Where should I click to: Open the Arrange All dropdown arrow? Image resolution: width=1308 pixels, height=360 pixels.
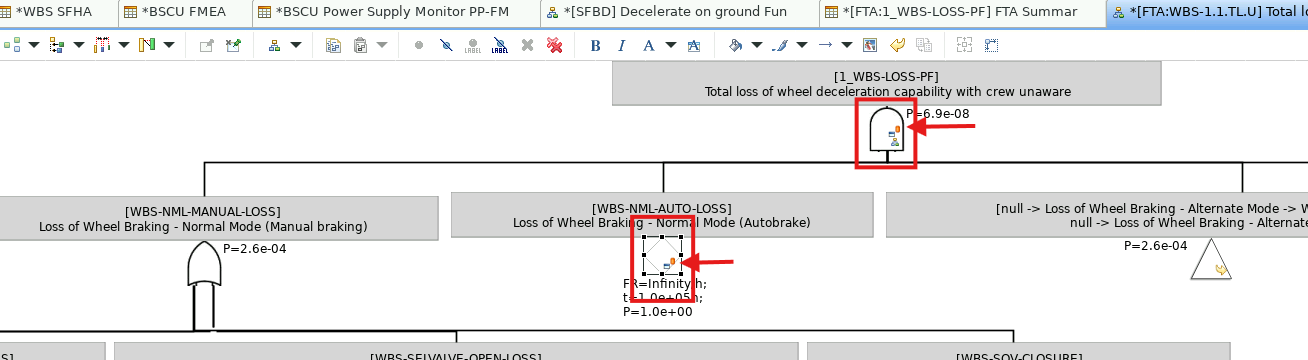tap(34, 45)
